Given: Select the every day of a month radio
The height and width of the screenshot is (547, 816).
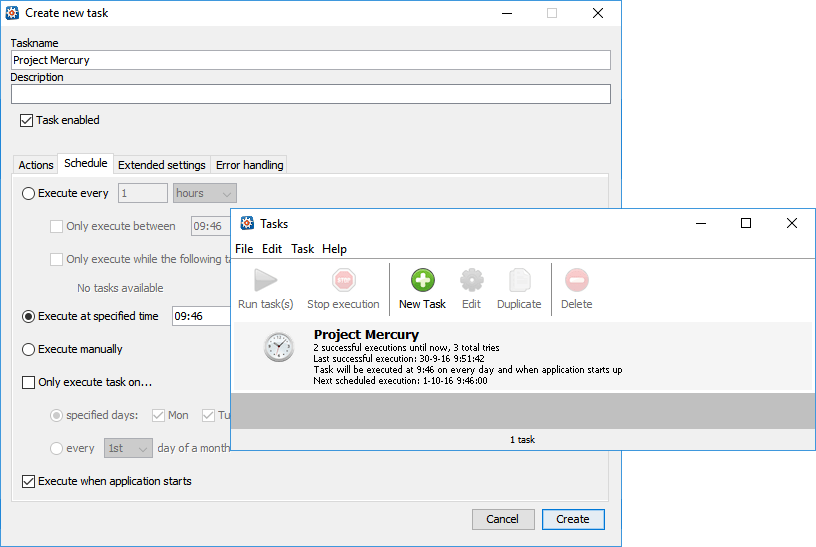Looking at the screenshot, I should click(x=56, y=448).
